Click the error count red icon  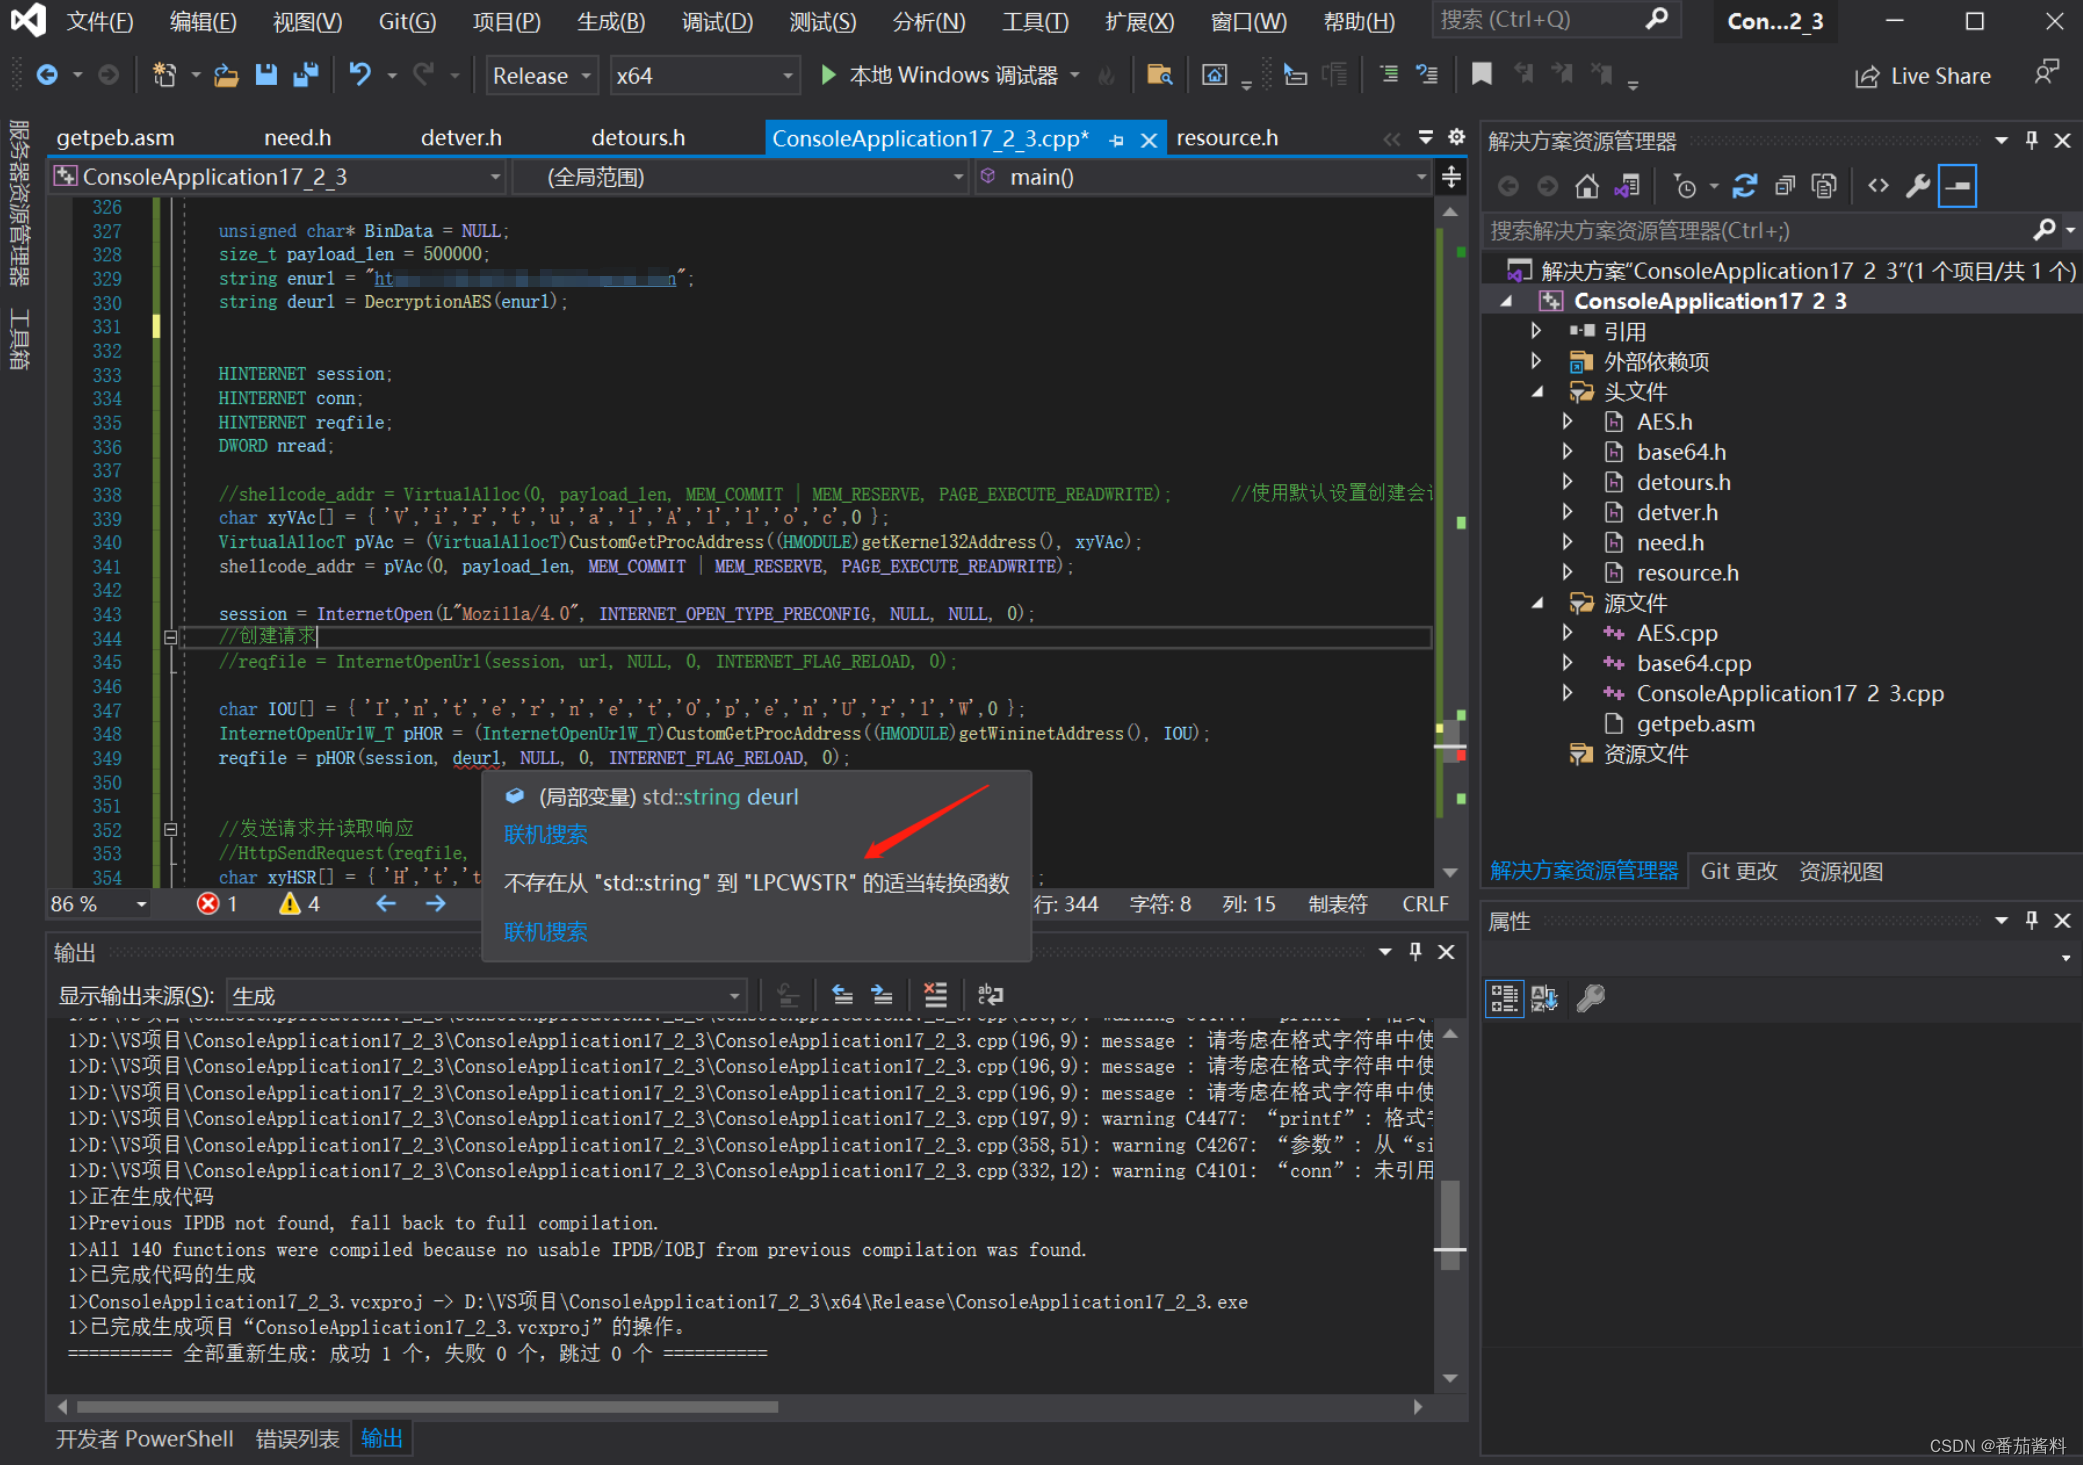(x=208, y=904)
